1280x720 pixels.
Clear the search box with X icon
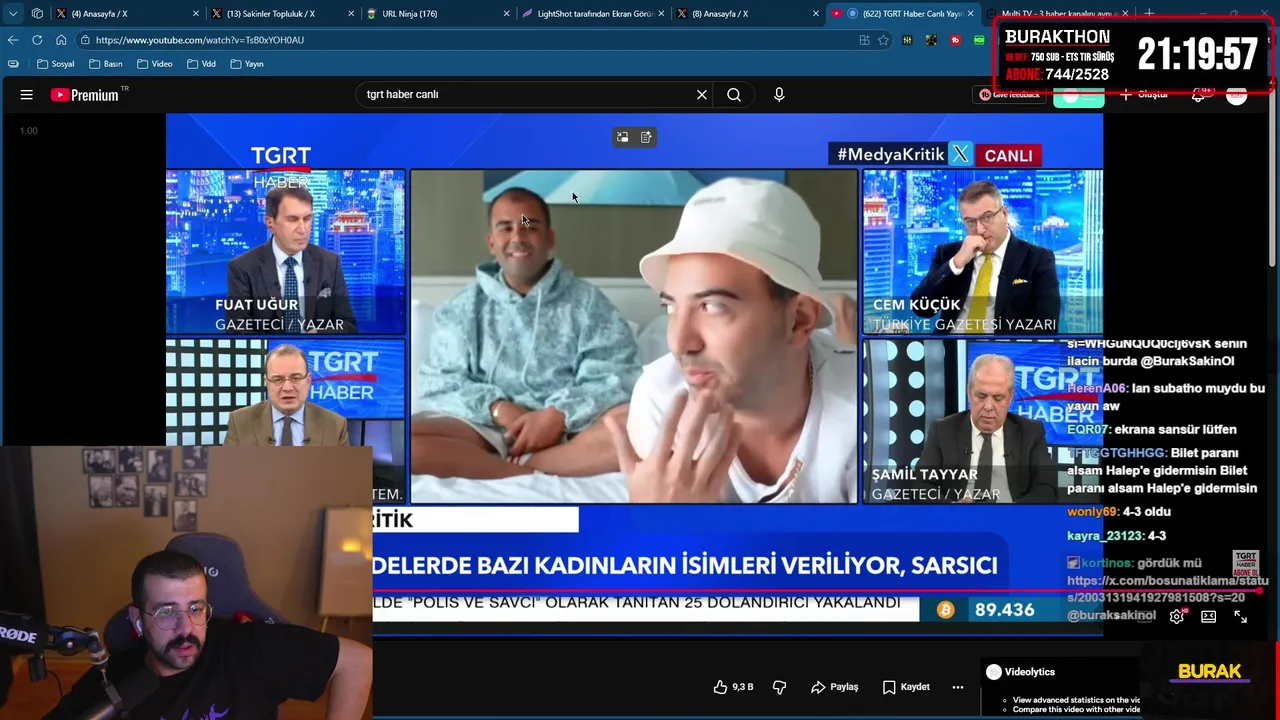pos(702,95)
